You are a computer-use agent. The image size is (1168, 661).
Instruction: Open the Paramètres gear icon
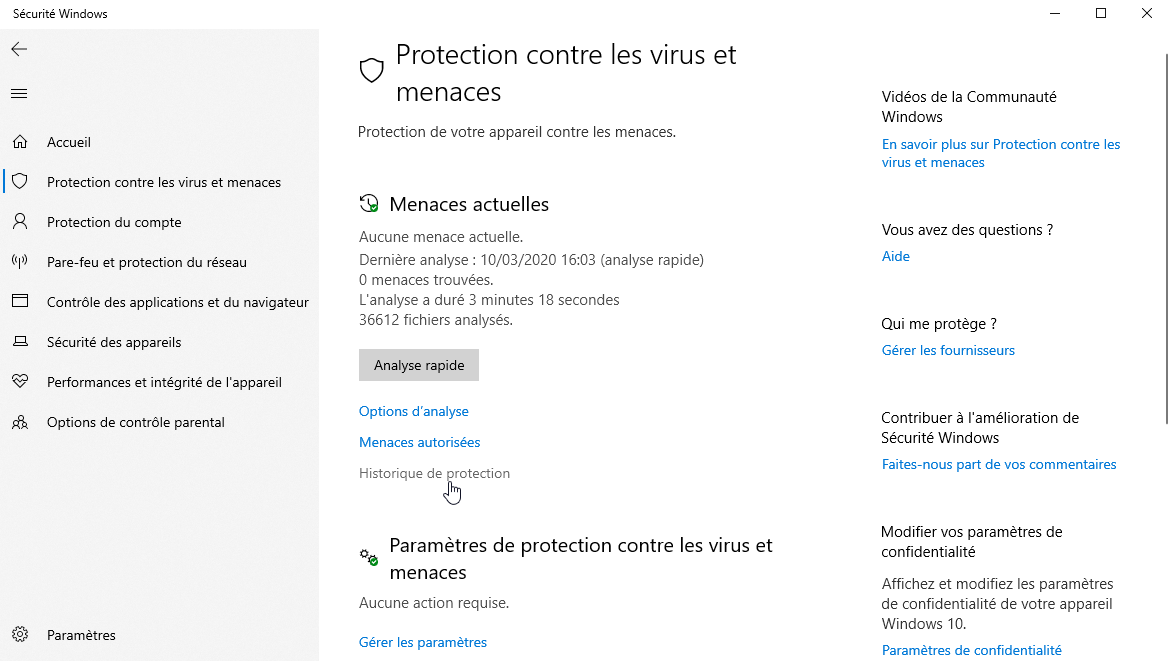coord(20,634)
